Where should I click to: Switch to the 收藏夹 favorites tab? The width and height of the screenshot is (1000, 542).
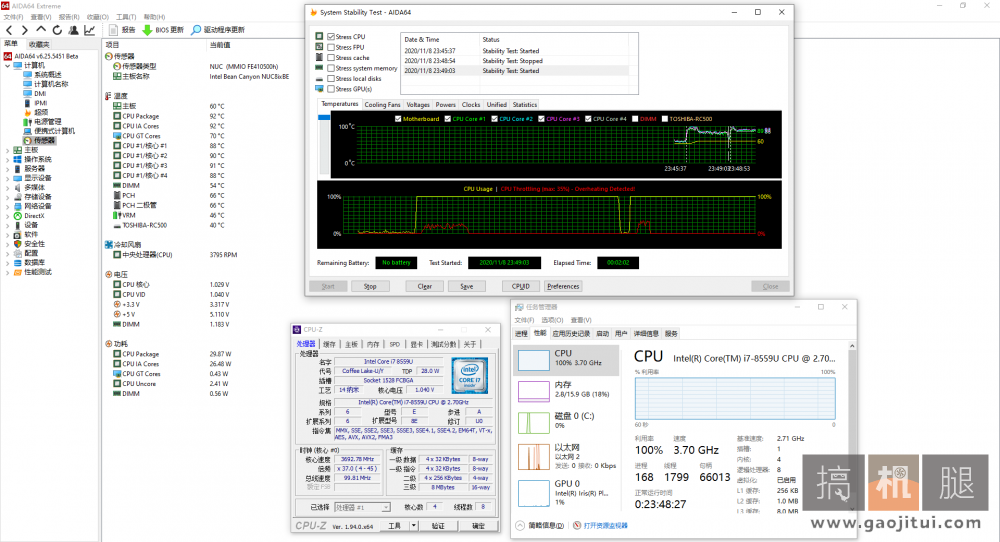tap(38, 45)
